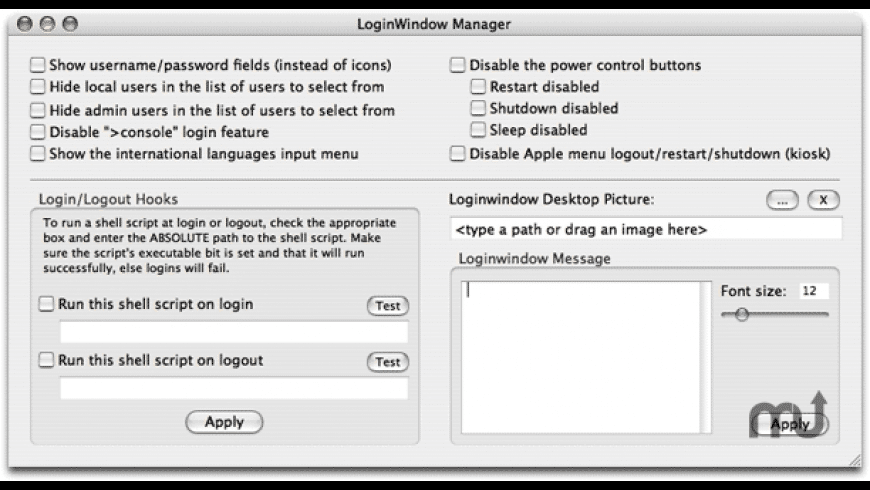Check Disable Apple menu logout/restart/shutdown (kiosk)

pyautogui.click(x=457, y=153)
